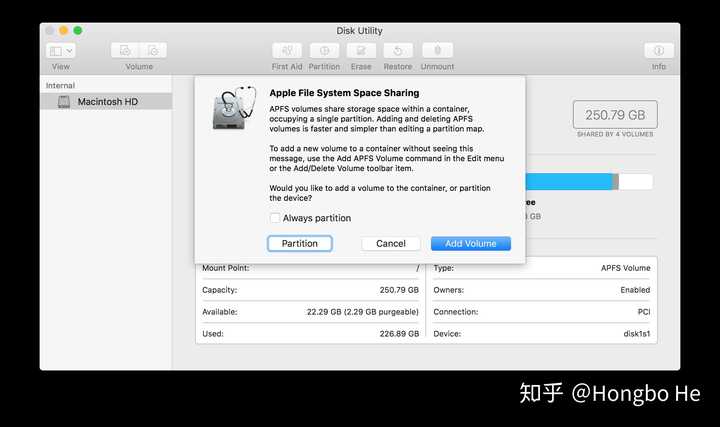Click the Connection value PCI
The height and width of the screenshot is (427, 720).
pos(644,312)
